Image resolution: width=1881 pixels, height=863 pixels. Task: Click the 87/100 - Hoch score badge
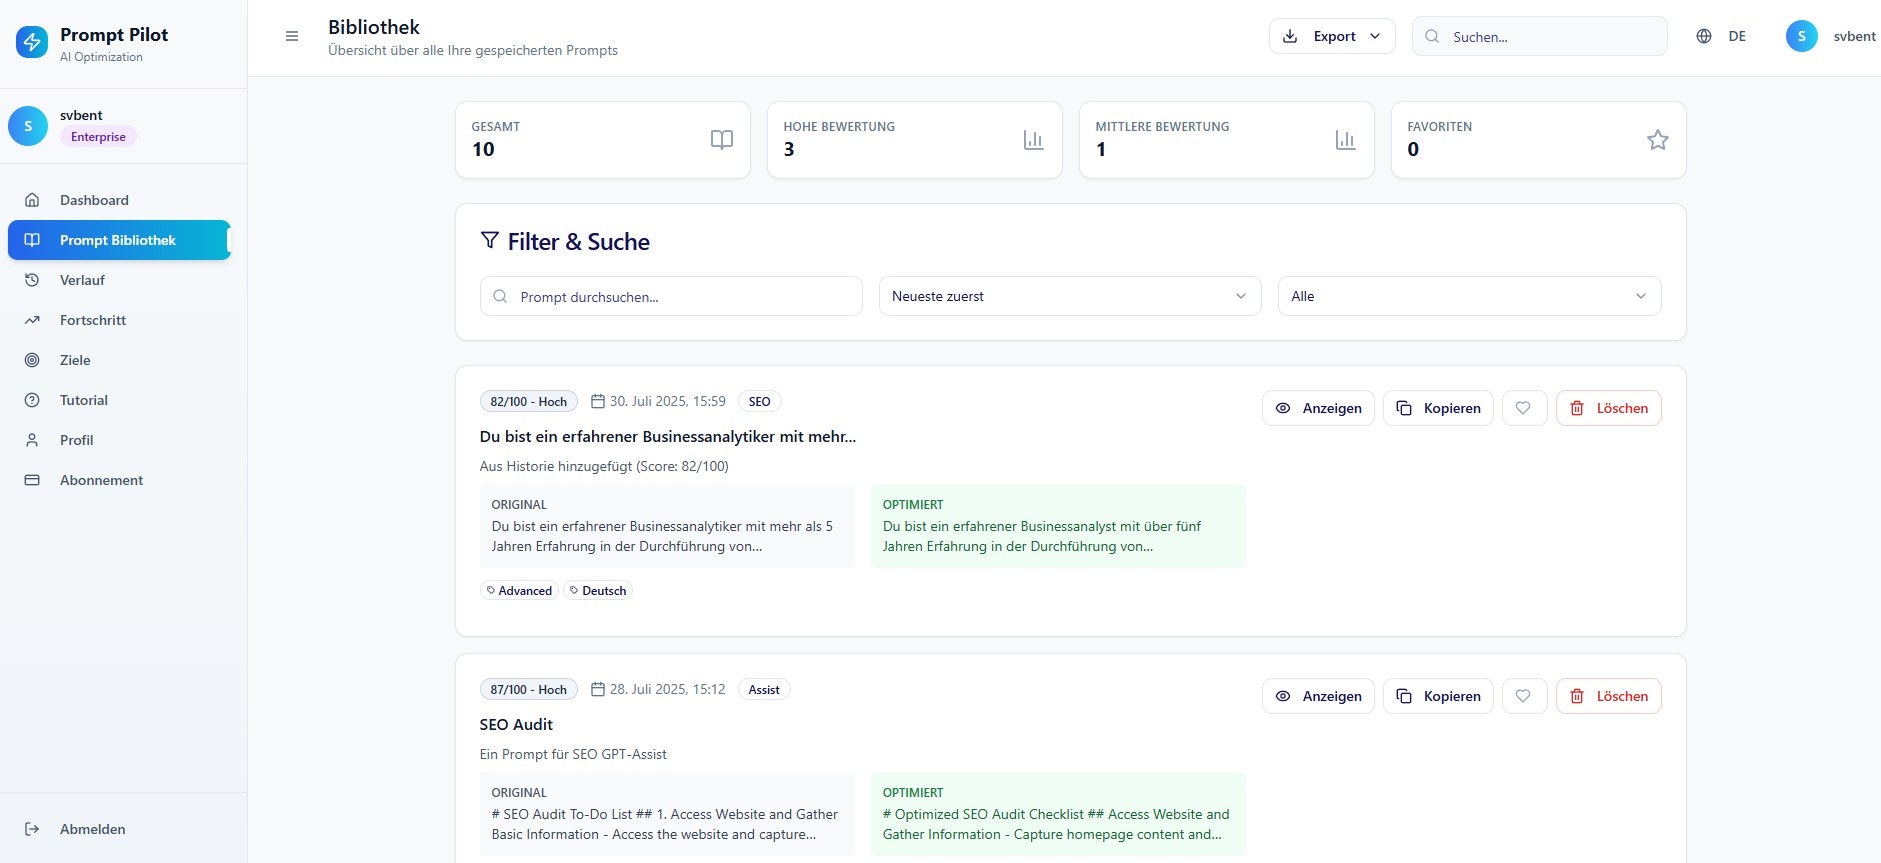click(x=529, y=689)
